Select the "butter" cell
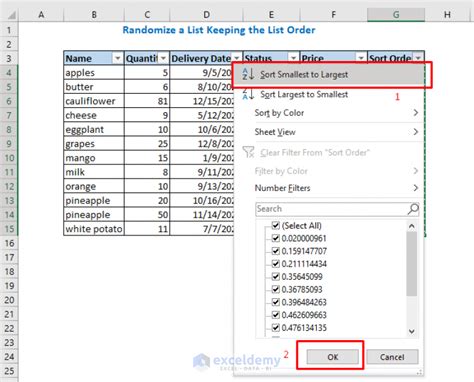The width and height of the screenshot is (474, 382). tap(94, 87)
